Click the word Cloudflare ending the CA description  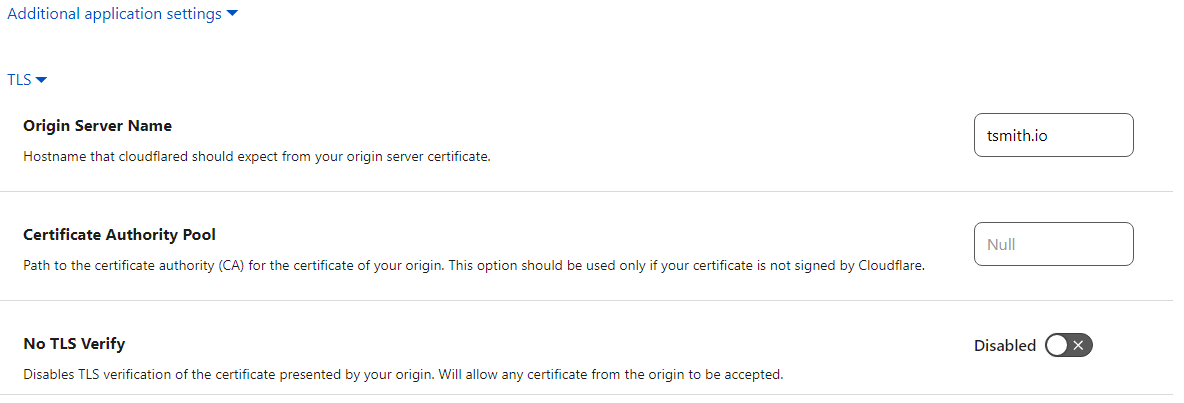(890, 266)
